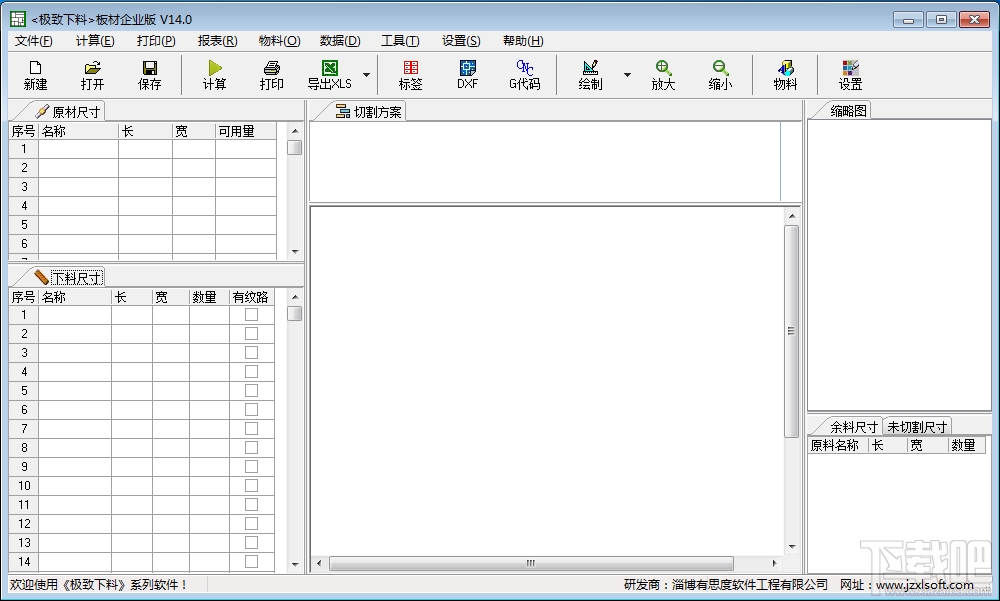This screenshot has width=1000, height=601.
Task: Click up arrow of cutting view scrollbar
Action: pos(791,216)
